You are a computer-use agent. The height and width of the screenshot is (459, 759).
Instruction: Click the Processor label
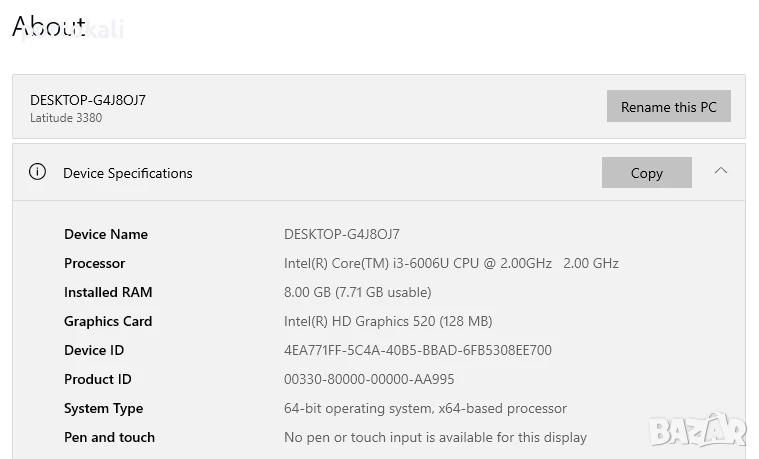(x=95, y=263)
